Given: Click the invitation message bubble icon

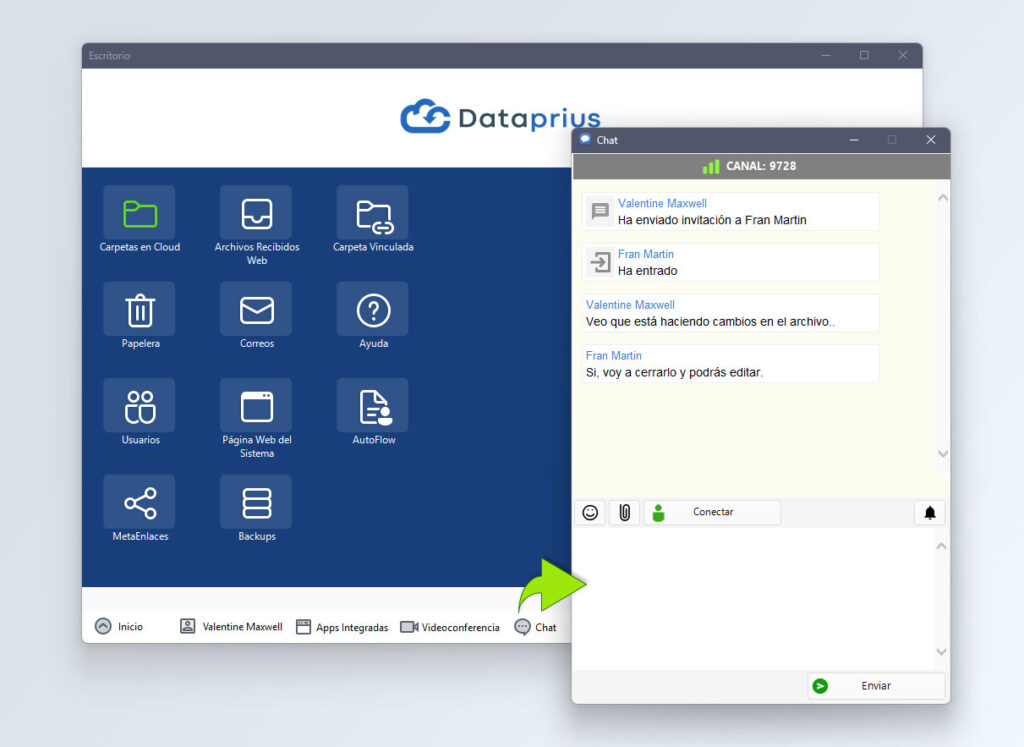Looking at the screenshot, I should pyautogui.click(x=600, y=211).
